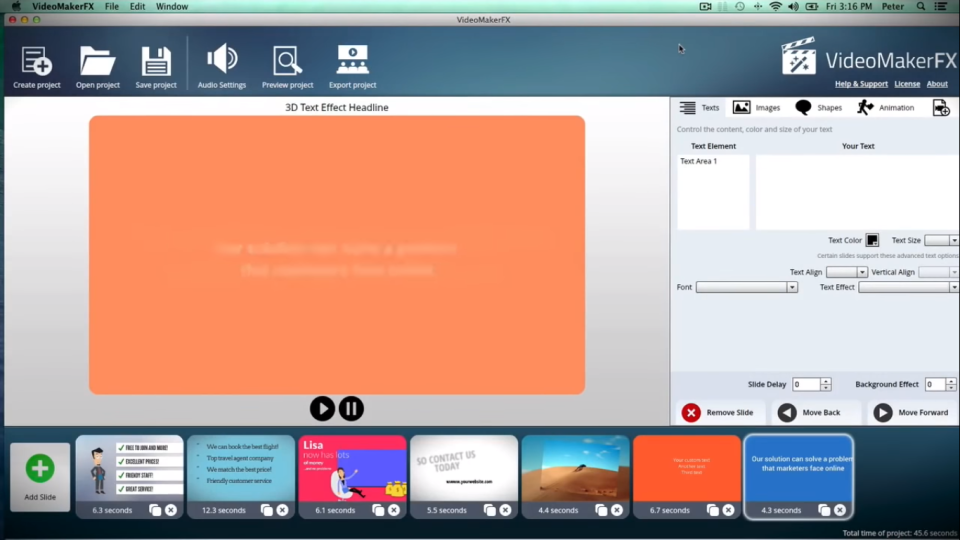Viewport: 960px width, 540px height.
Task: Open the About link
Action: pos(937,84)
